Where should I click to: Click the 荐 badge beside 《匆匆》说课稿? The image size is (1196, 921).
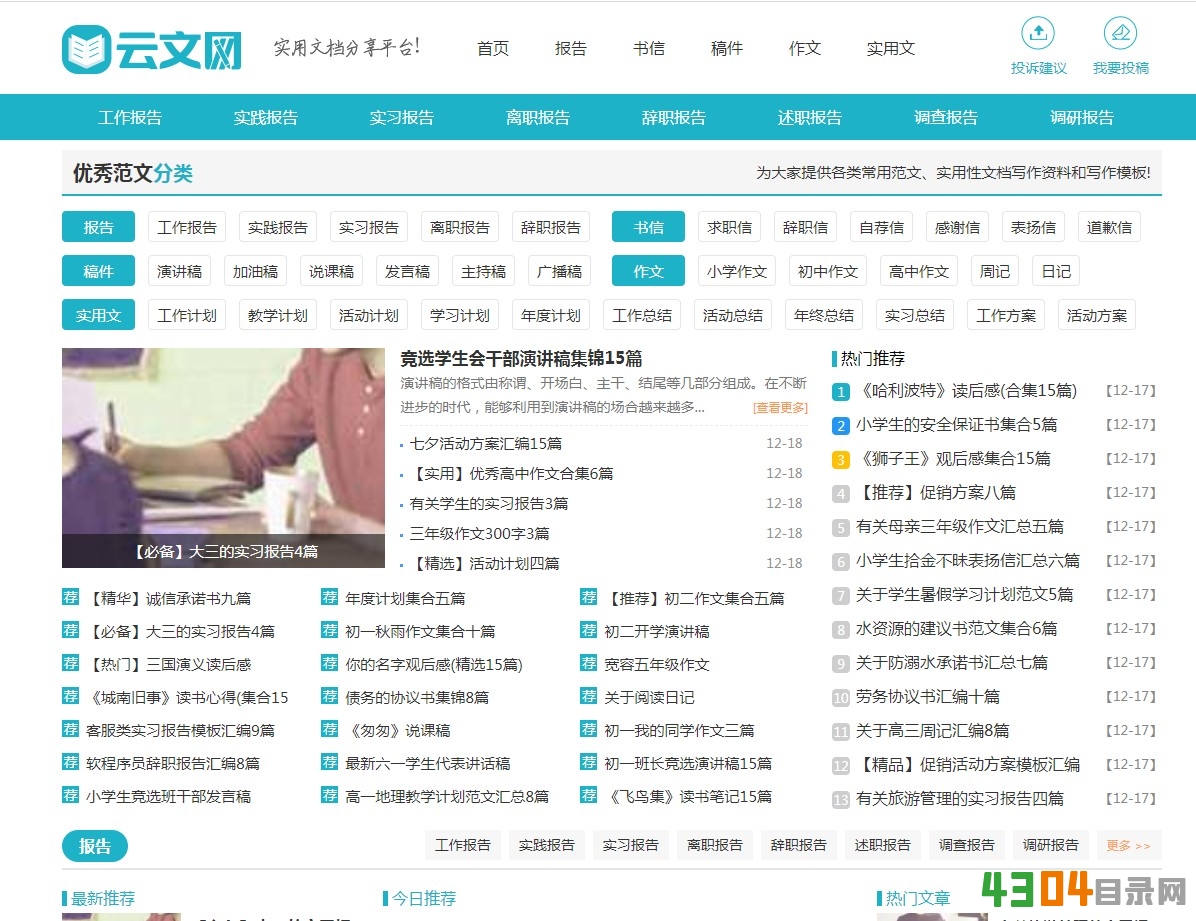click(x=330, y=729)
